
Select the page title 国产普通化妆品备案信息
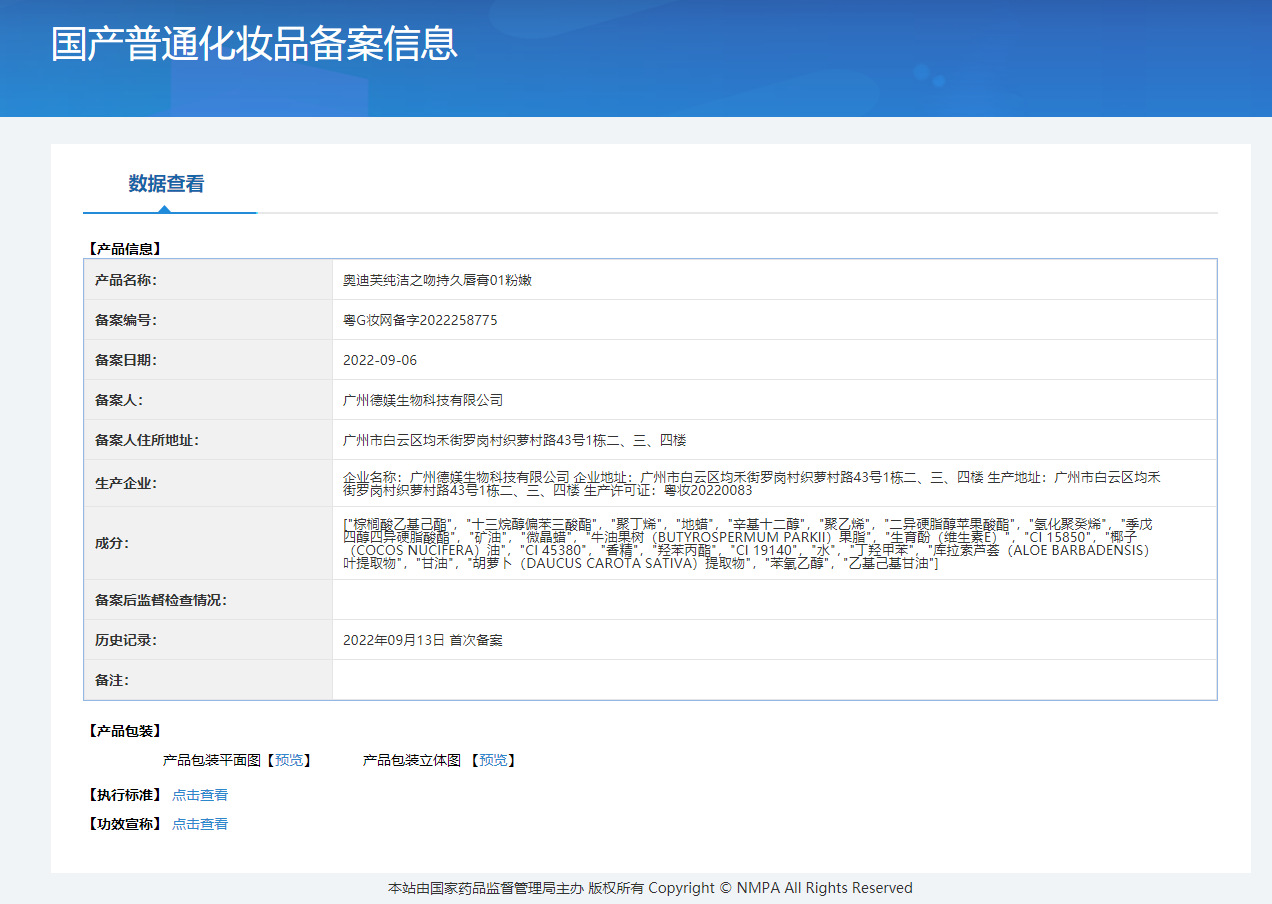click(x=254, y=44)
